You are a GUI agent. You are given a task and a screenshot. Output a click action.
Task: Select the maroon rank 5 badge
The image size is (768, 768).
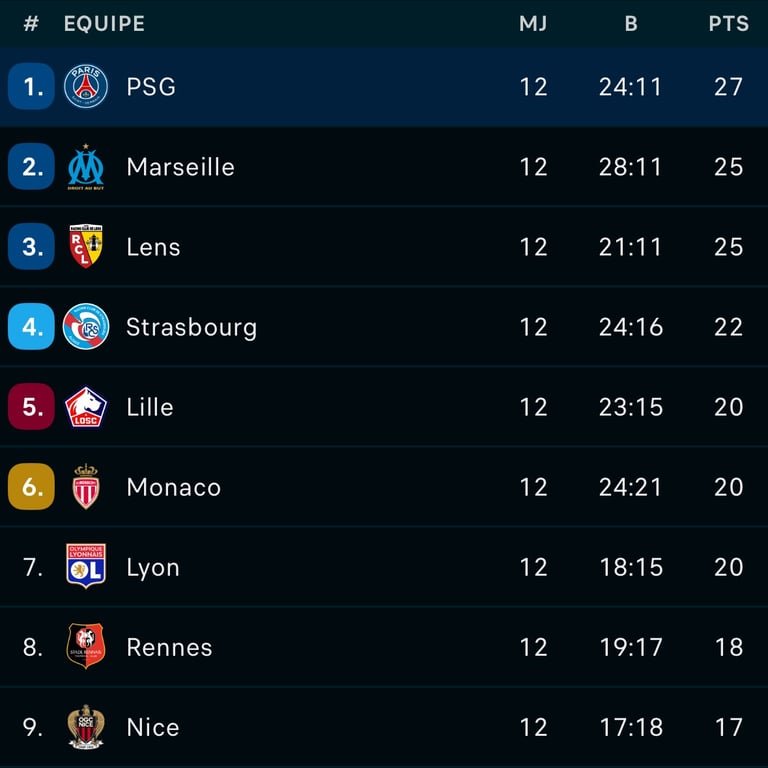(31, 407)
